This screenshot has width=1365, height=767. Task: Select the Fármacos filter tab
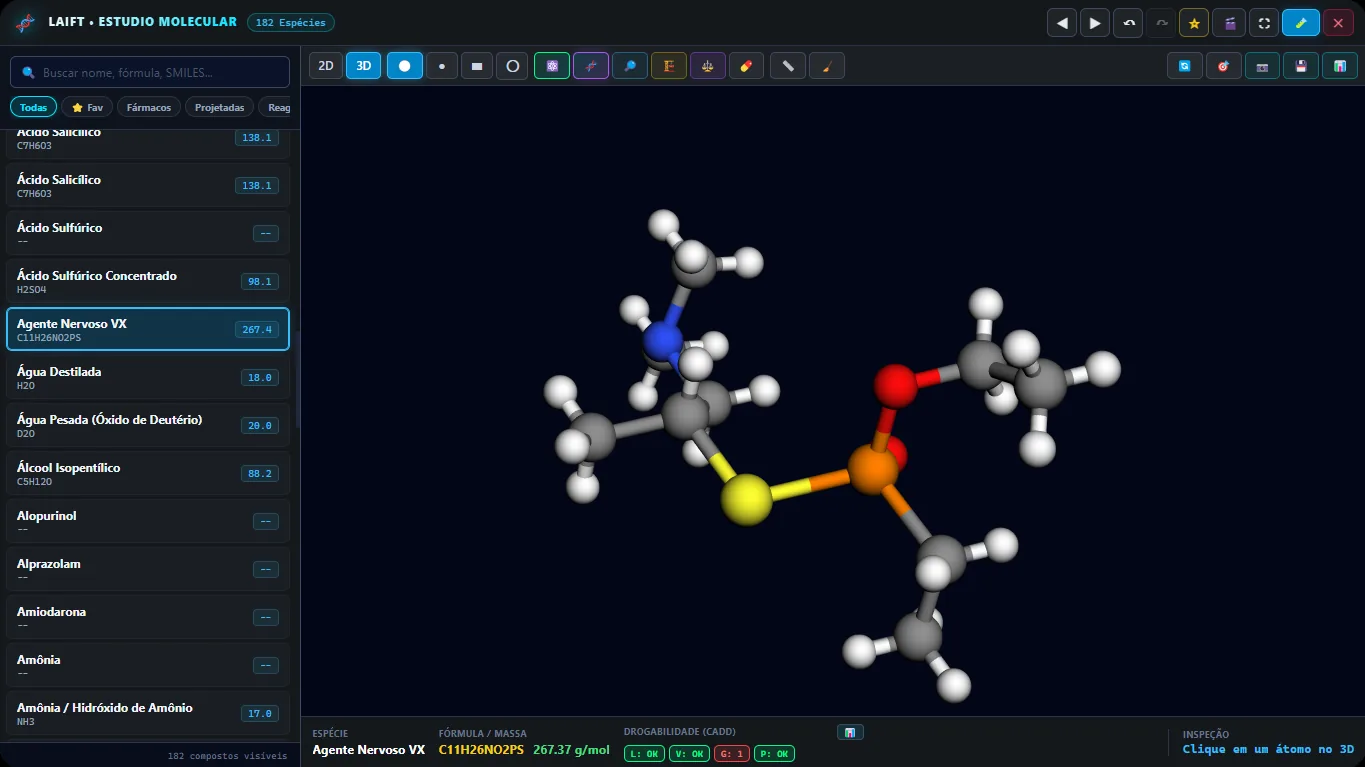149,107
